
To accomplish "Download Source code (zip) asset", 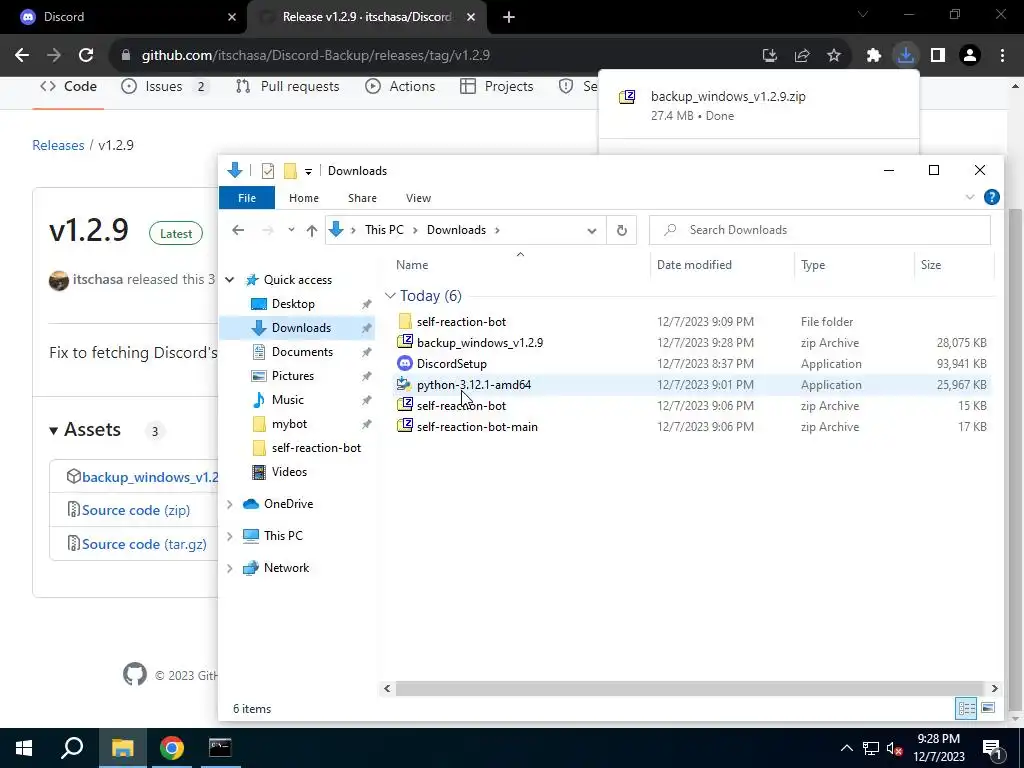I will (x=136, y=510).
